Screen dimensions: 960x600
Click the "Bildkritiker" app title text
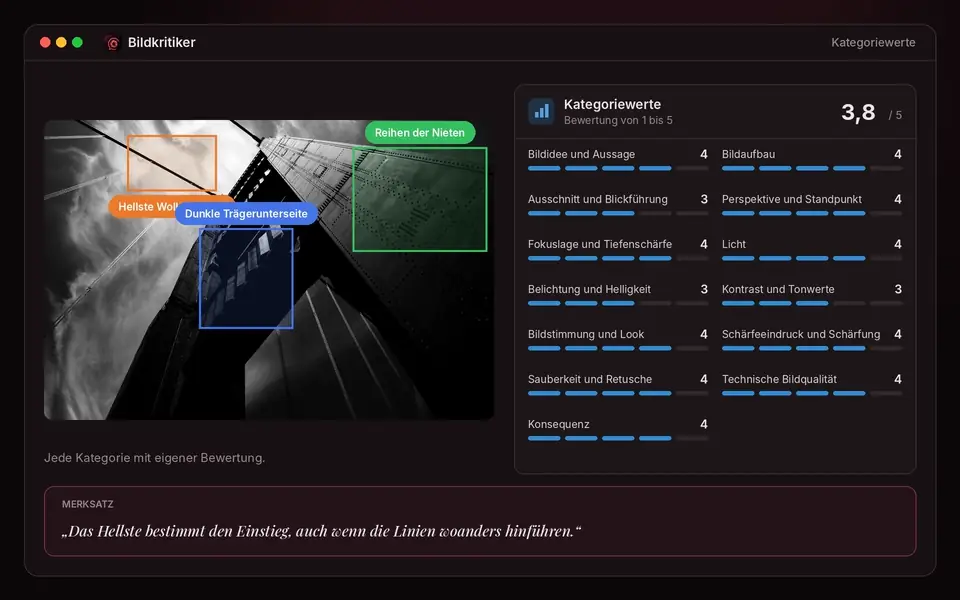pos(162,42)
